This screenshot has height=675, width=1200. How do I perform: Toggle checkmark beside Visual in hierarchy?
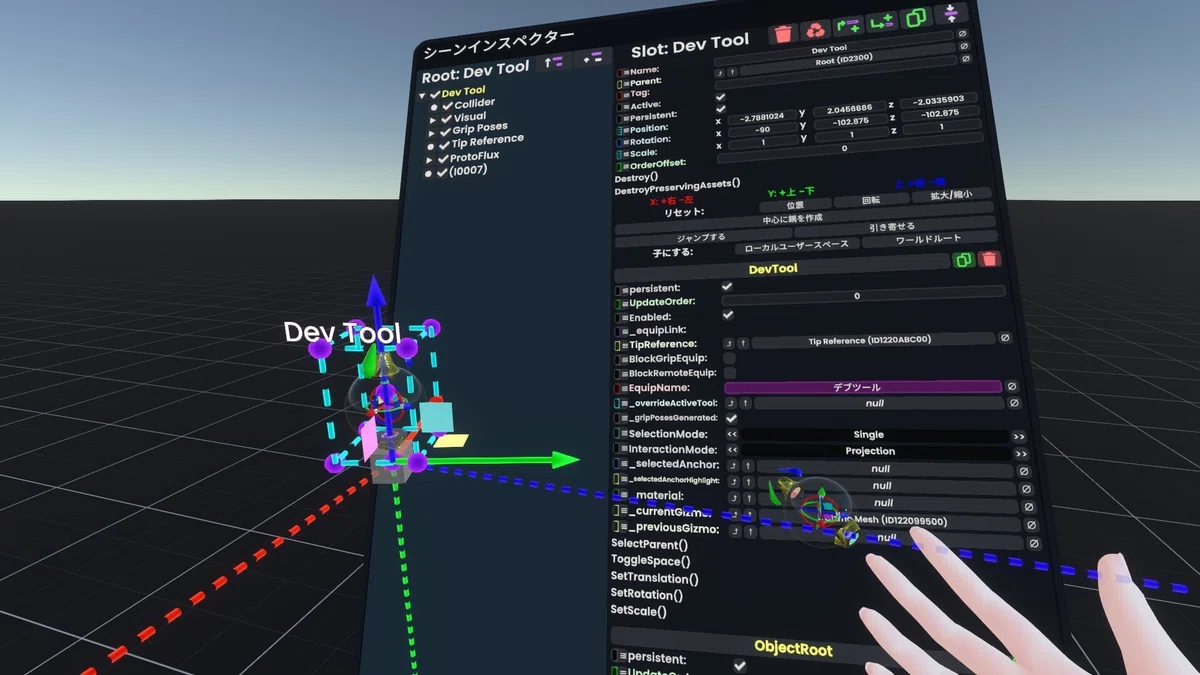[x=446, y=118]
